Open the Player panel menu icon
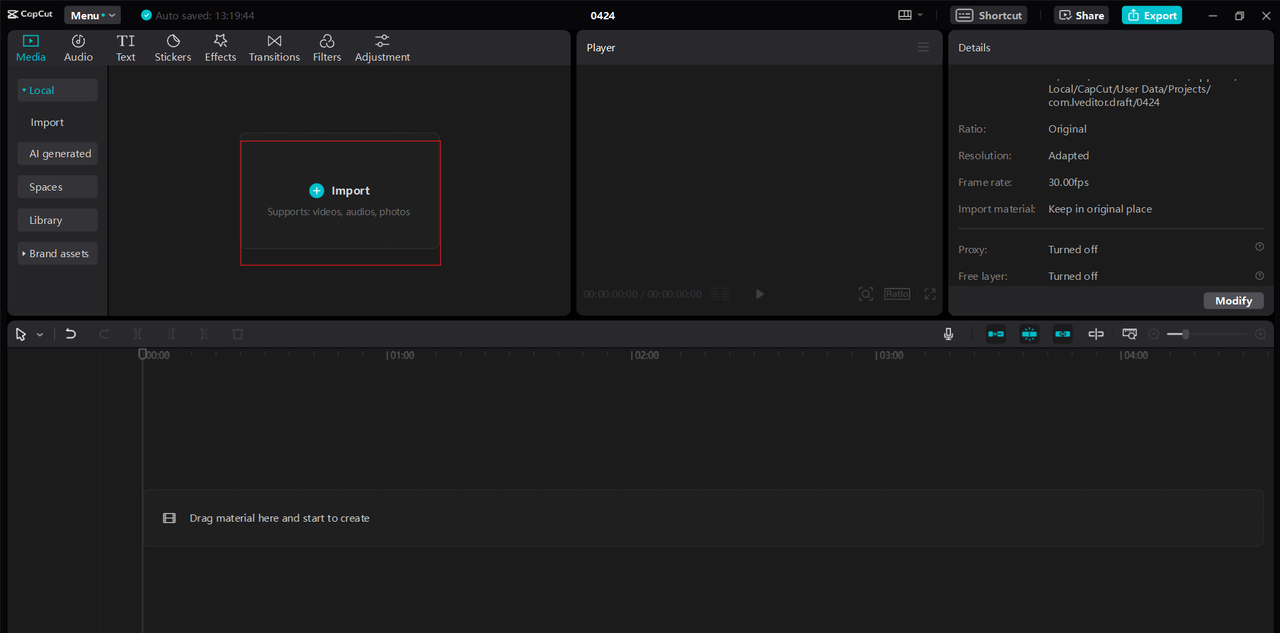Viewport: 1280px width, 633px height. 923,47
